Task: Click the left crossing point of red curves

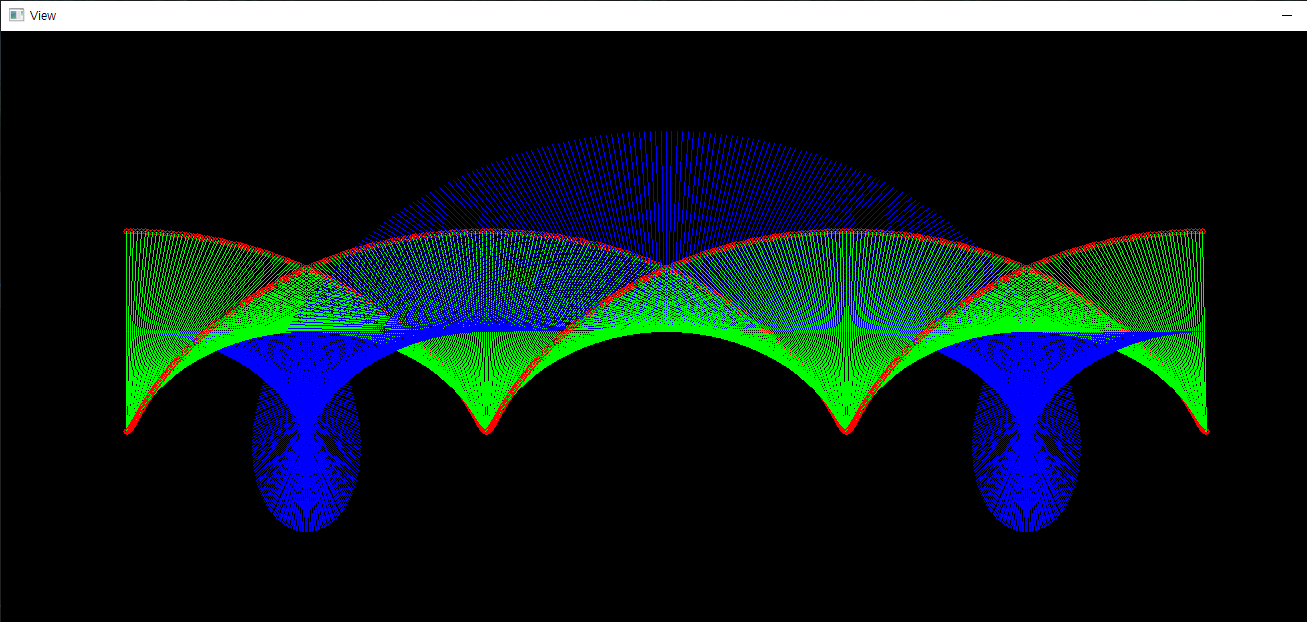Action: [x=306, y=267]
